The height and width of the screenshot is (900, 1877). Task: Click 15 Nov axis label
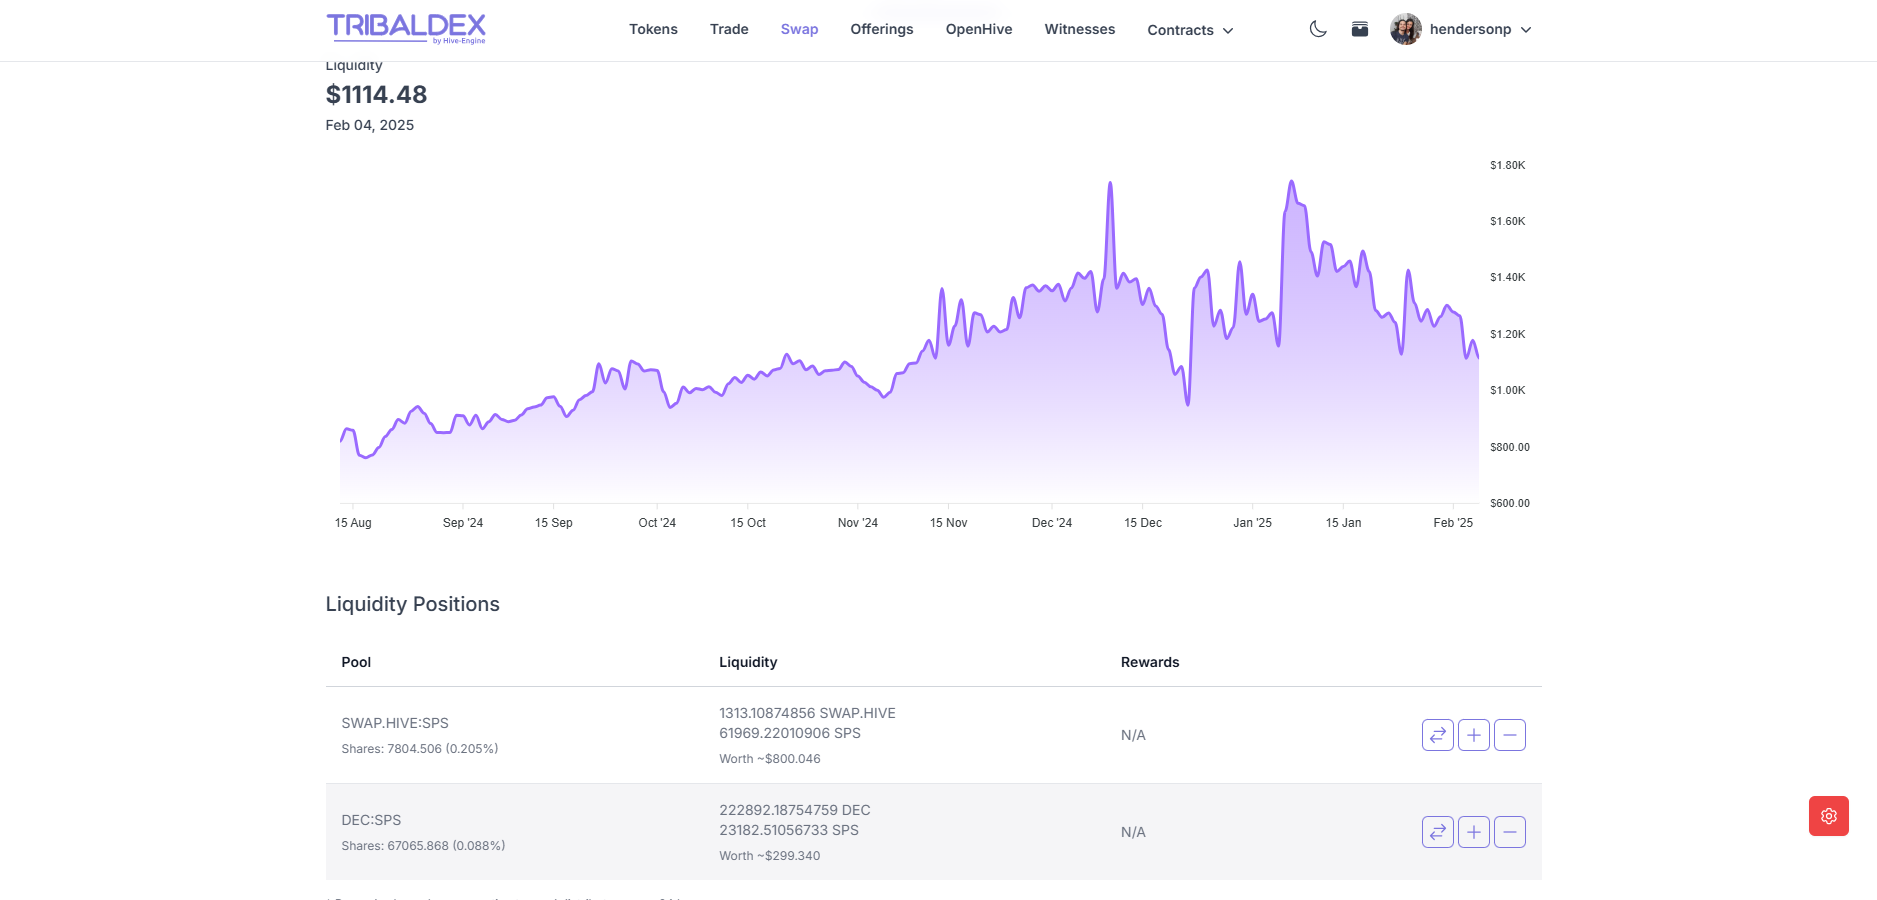(x=949, y=523)
